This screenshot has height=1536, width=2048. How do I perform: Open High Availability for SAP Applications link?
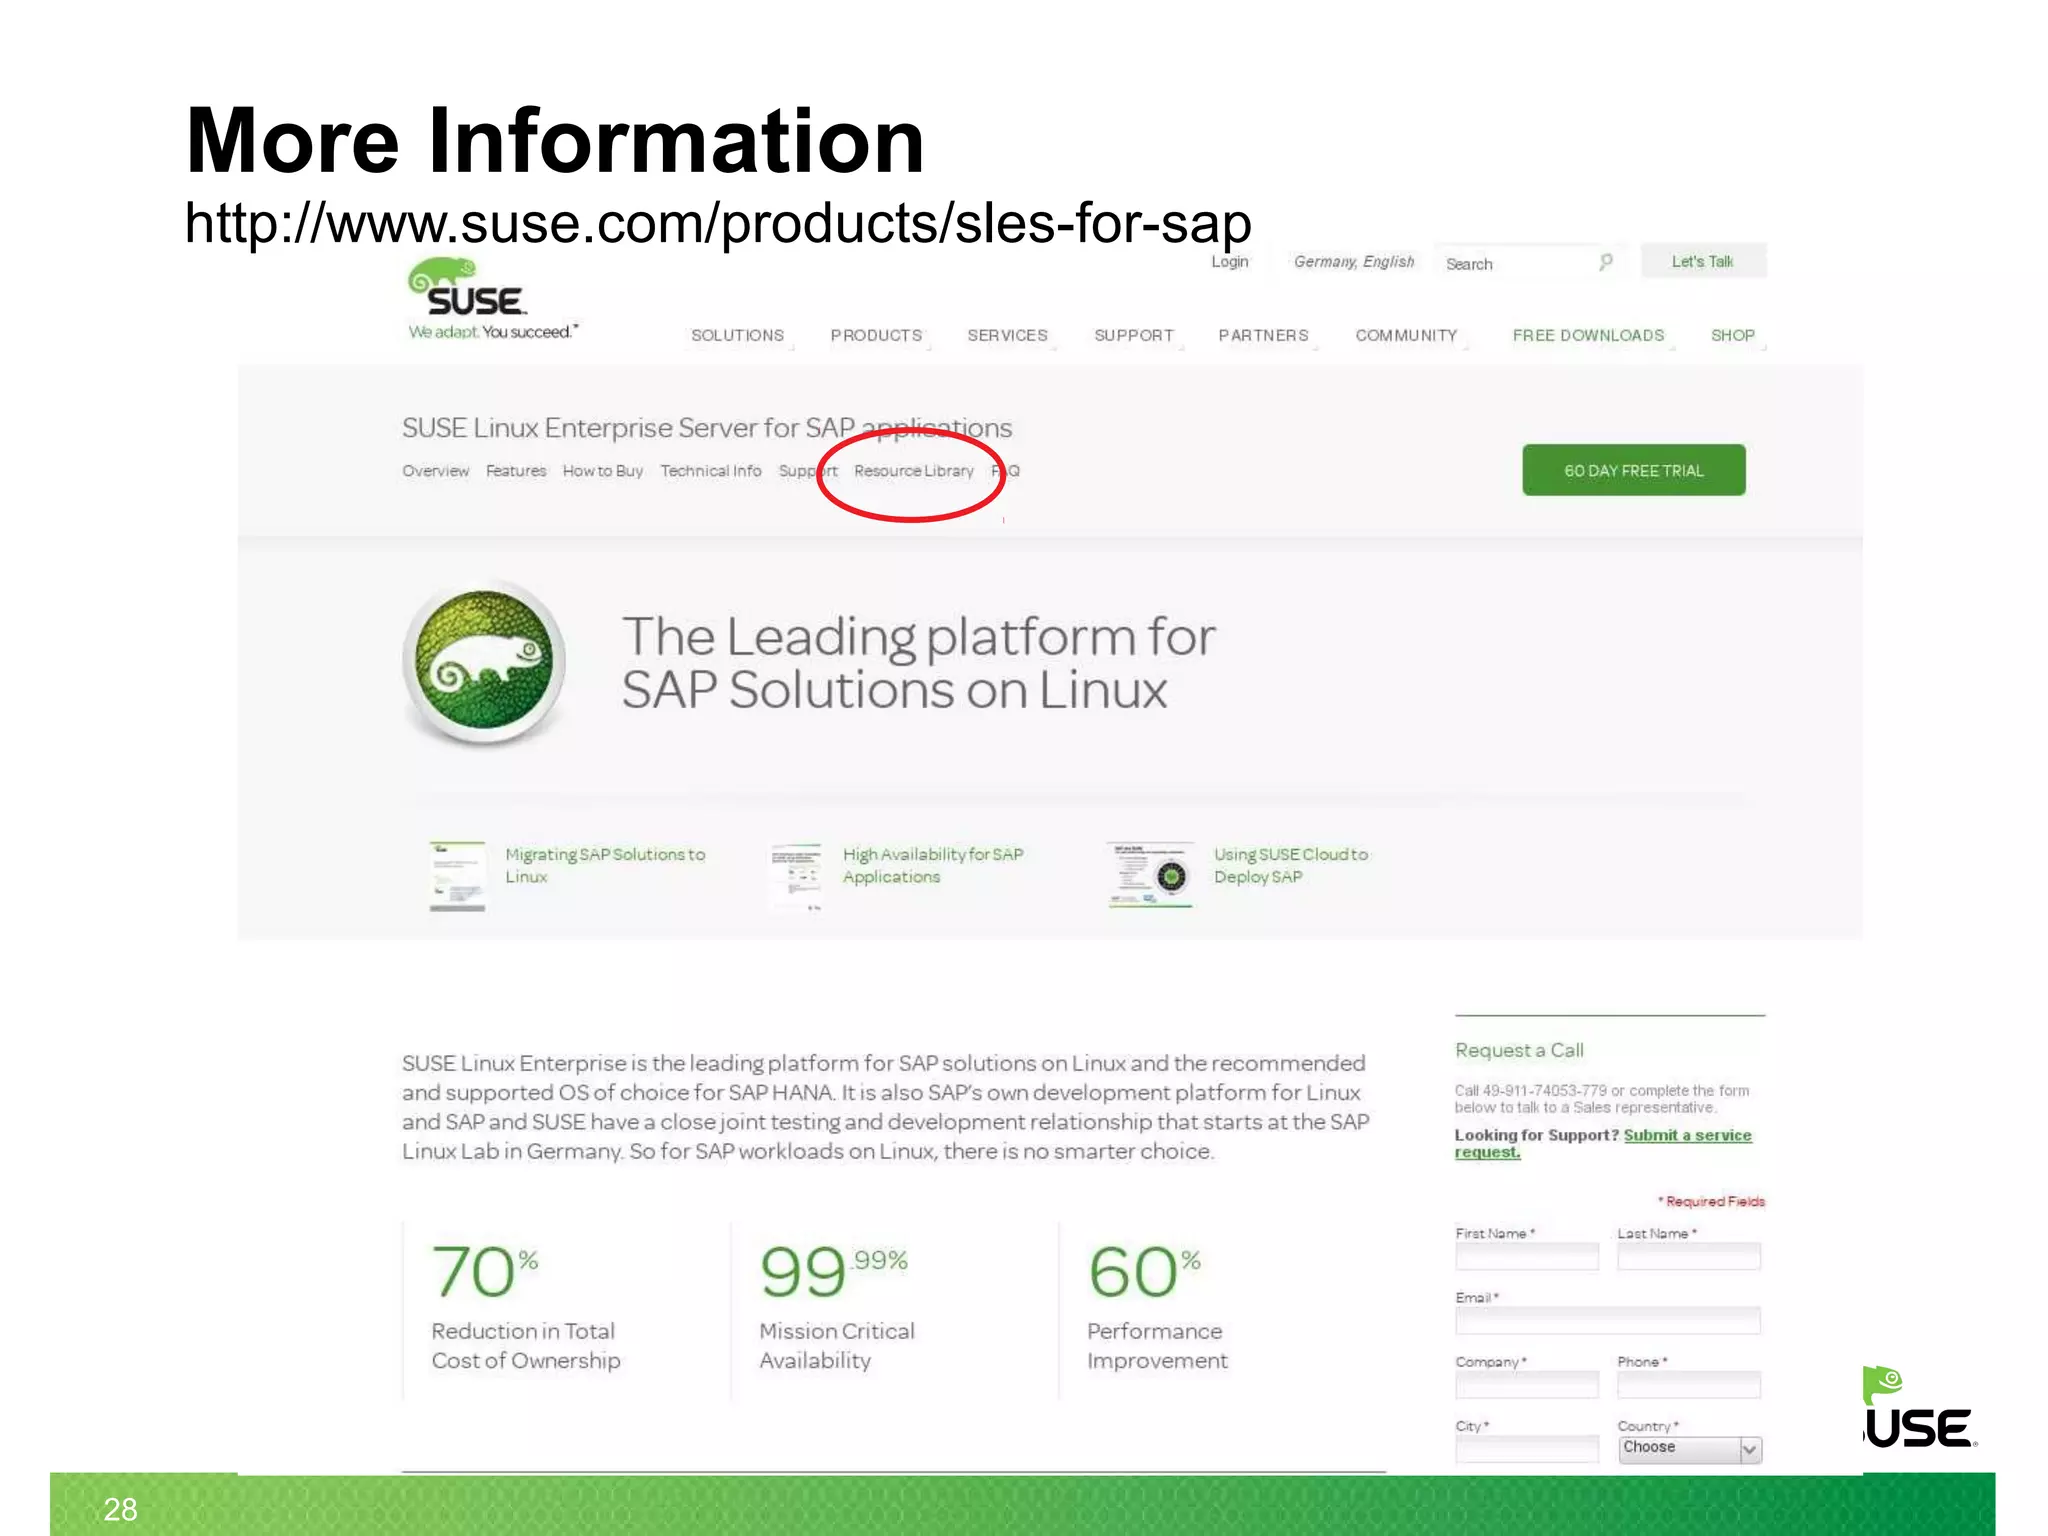click(933, 865)
